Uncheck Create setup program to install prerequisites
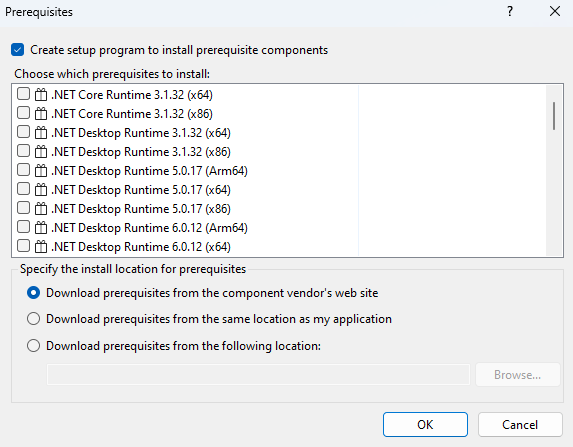The width and height of the screenshot is (573, 447). (18, 50)
